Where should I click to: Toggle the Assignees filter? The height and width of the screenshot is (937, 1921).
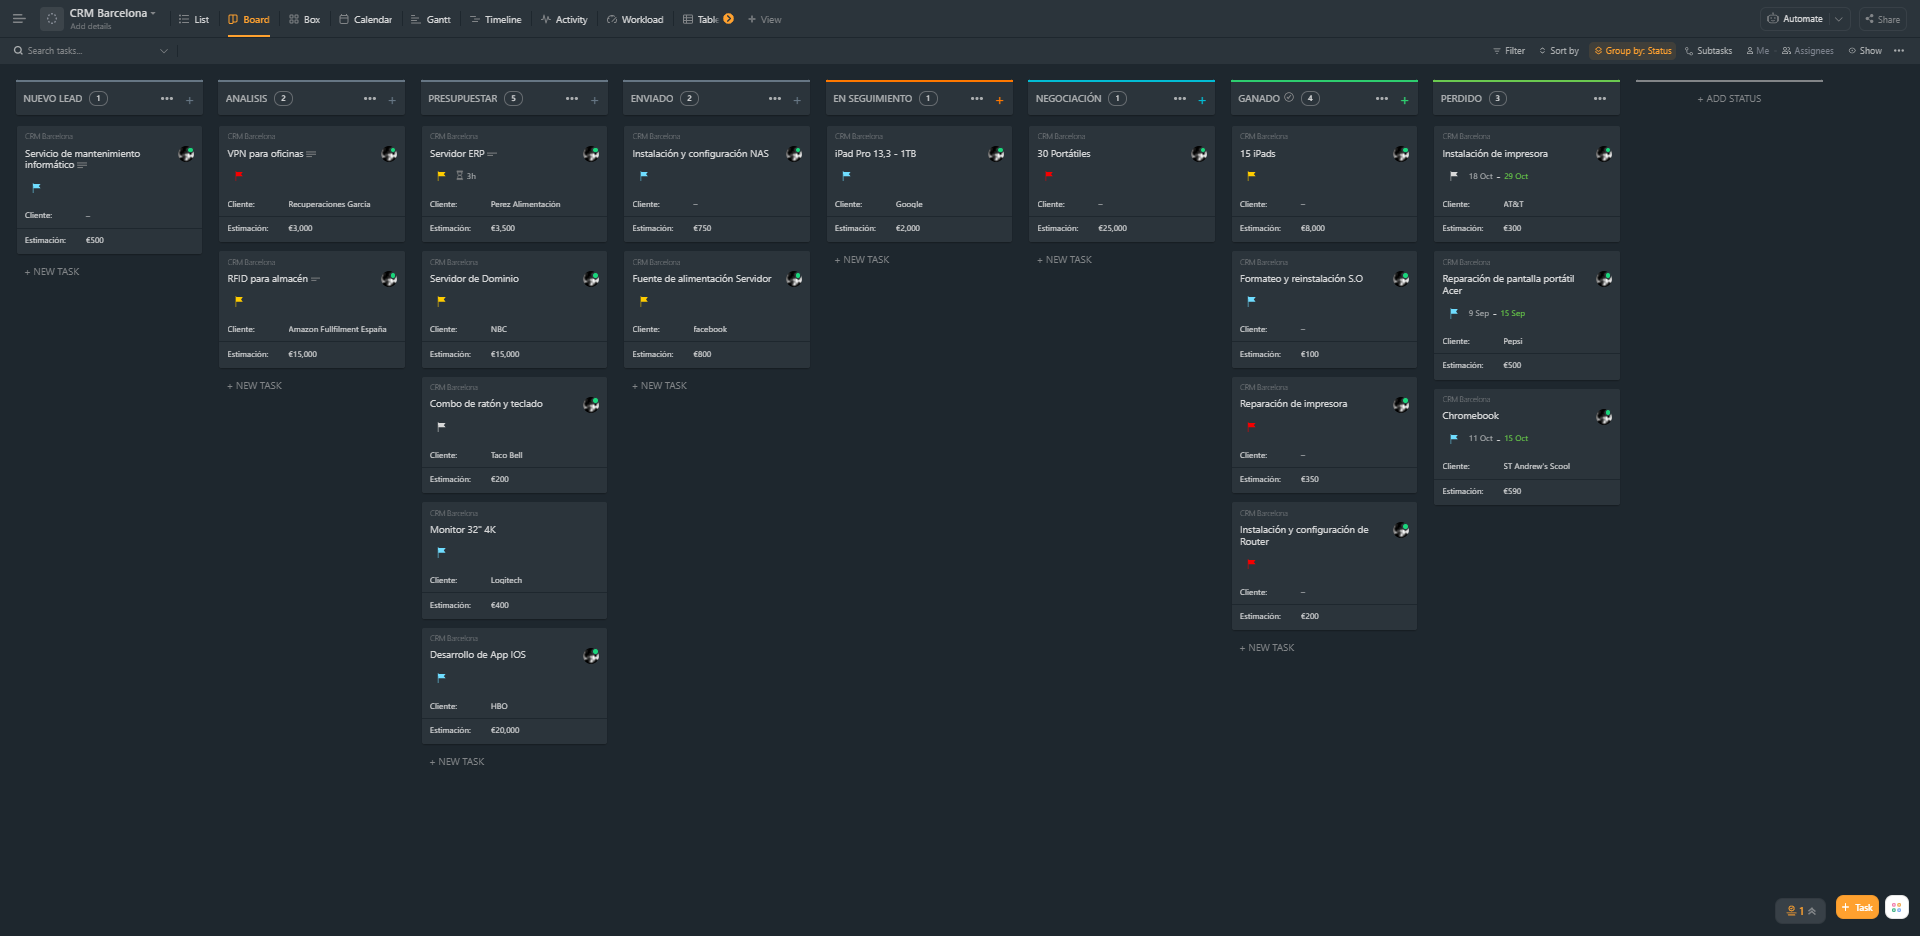click(1807, 51)
